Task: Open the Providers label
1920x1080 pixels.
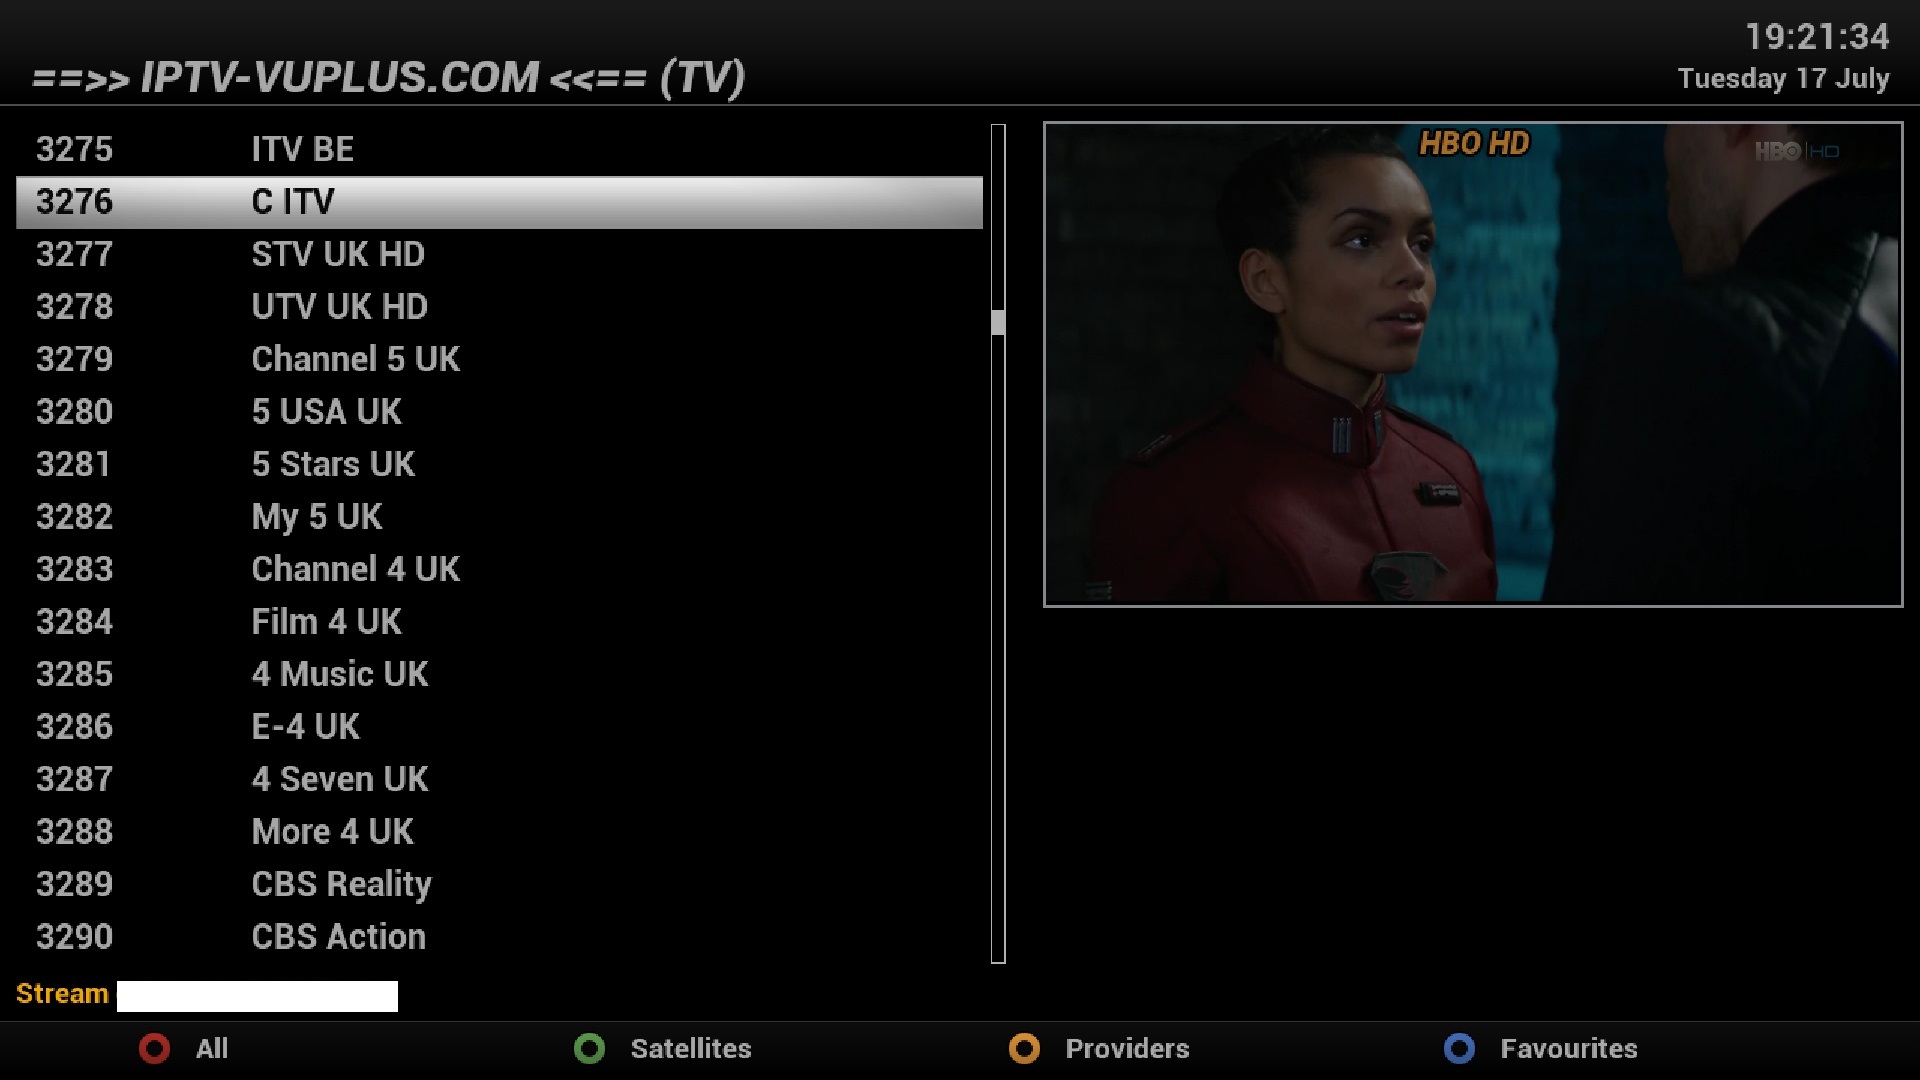Action: pos(1127,1048)
